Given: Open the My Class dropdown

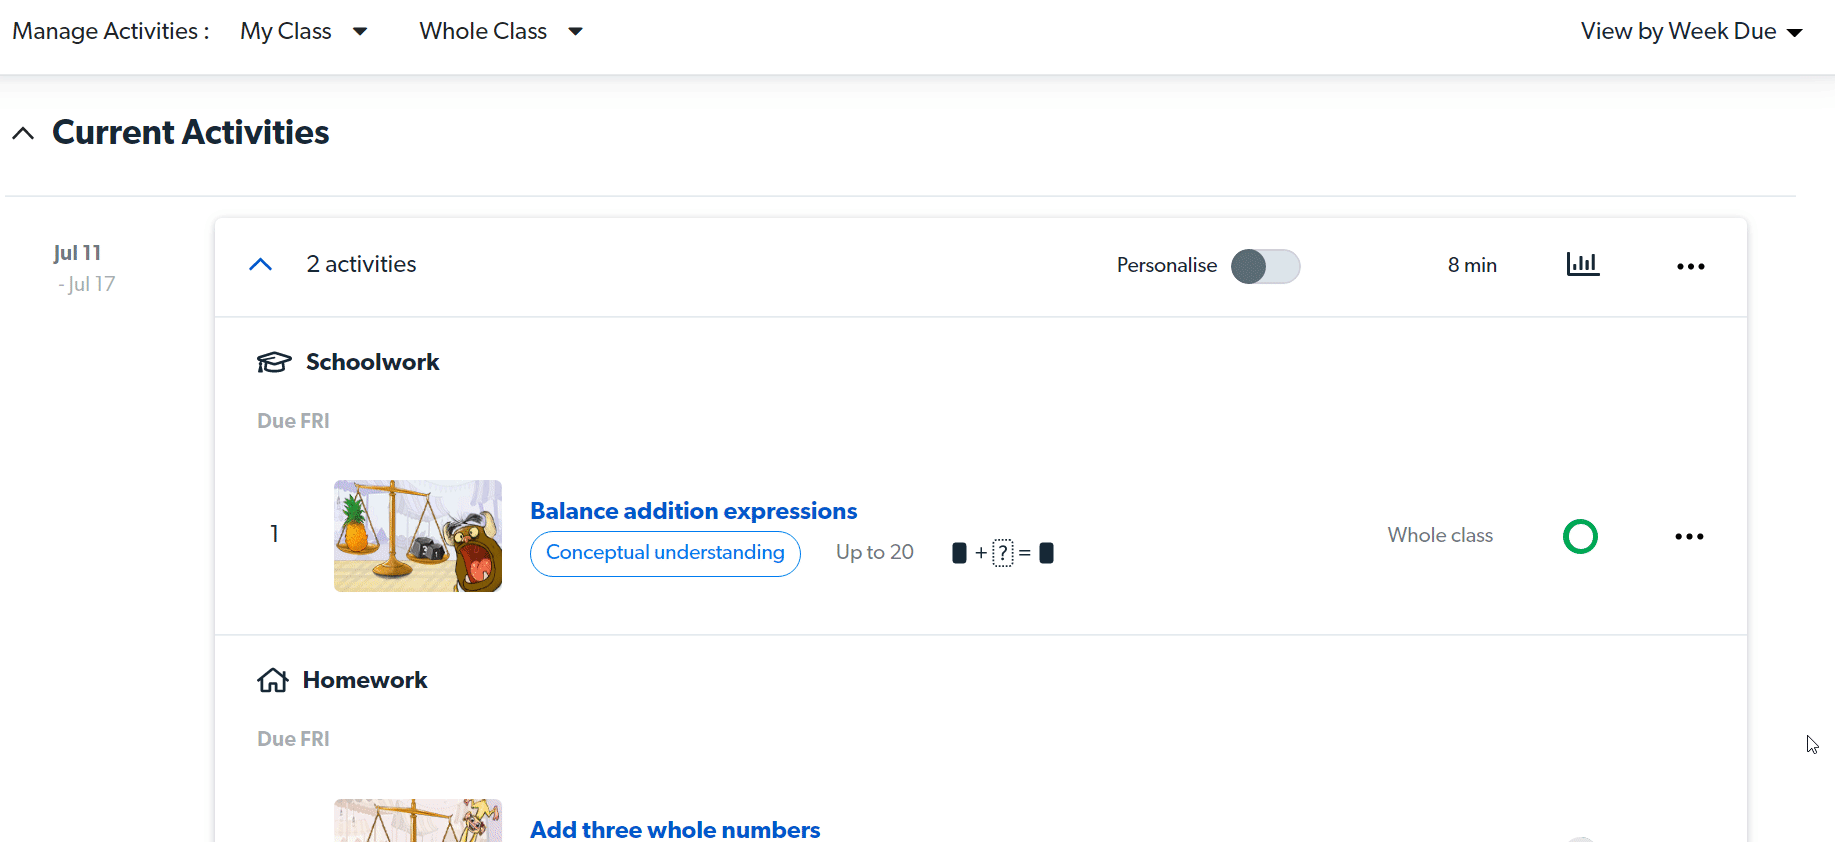Looking at the screenshot, I should pos(303,32).
